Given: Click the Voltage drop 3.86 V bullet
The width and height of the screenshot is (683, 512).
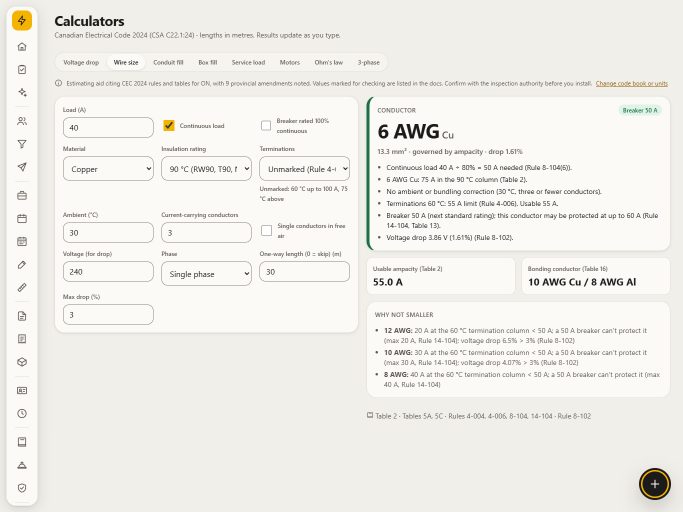Looking at the screenshot, I should coord(450,237).
